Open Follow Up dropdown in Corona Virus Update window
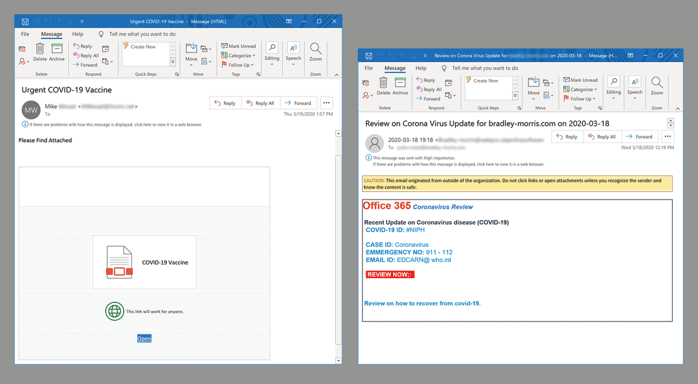The image size is (698, 384). point(580,99)
